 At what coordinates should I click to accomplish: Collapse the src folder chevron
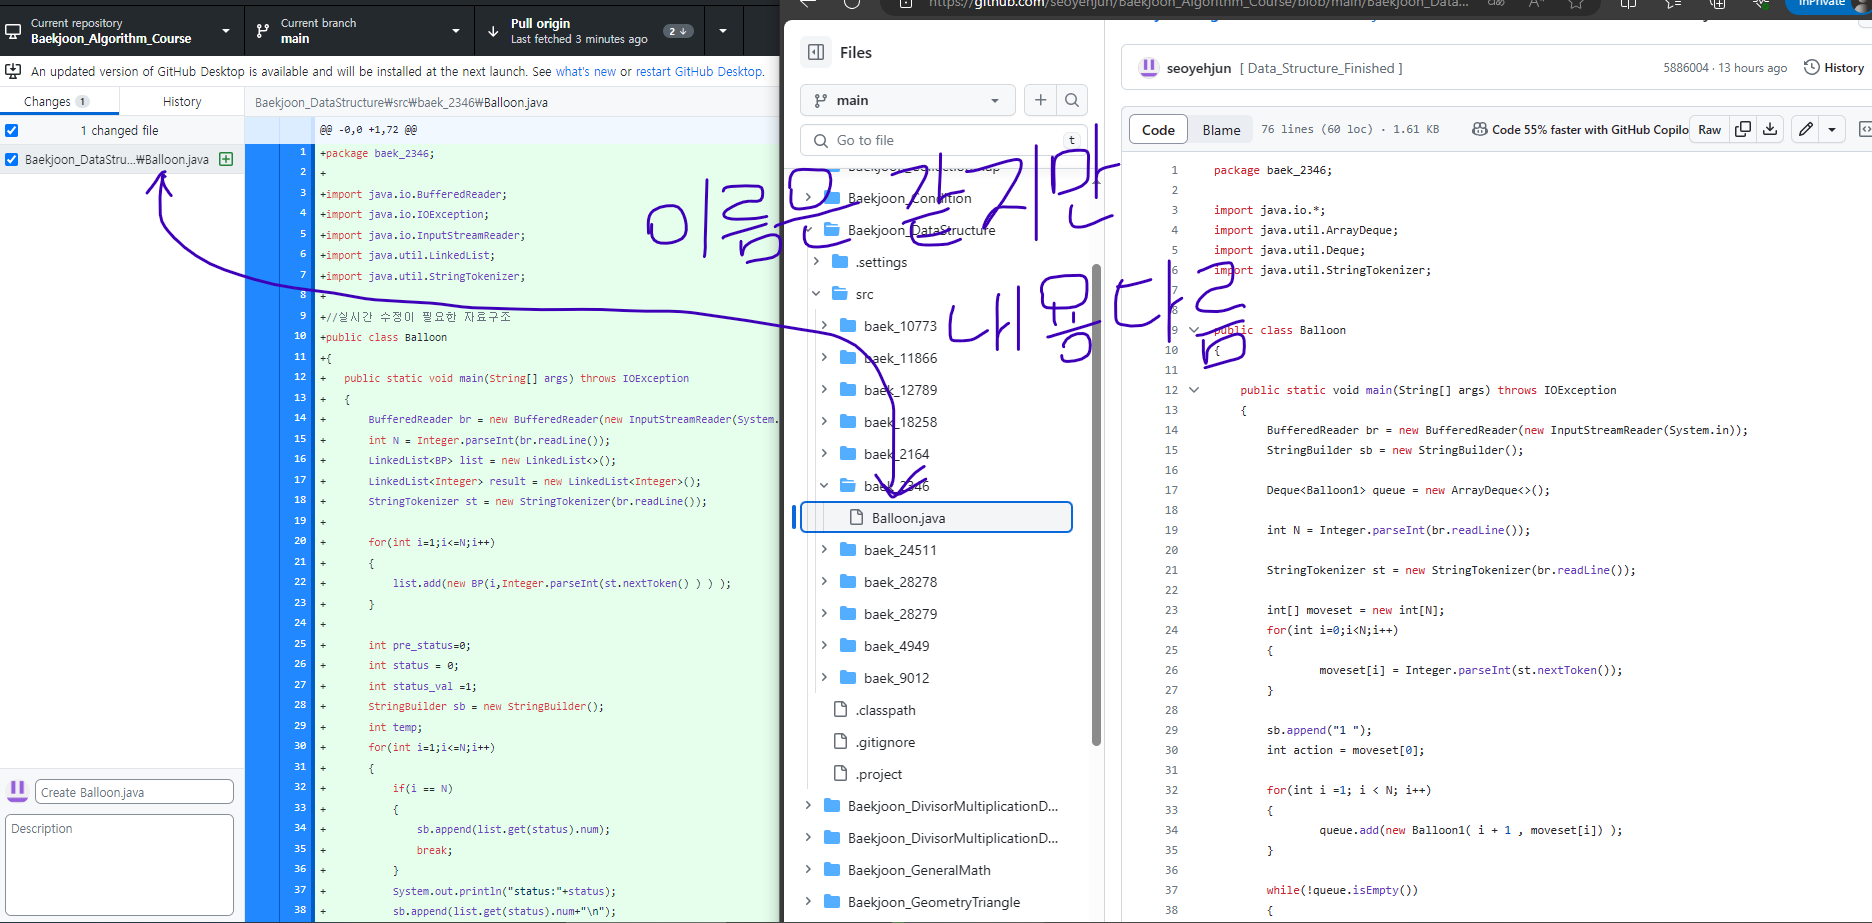[816, 294]
